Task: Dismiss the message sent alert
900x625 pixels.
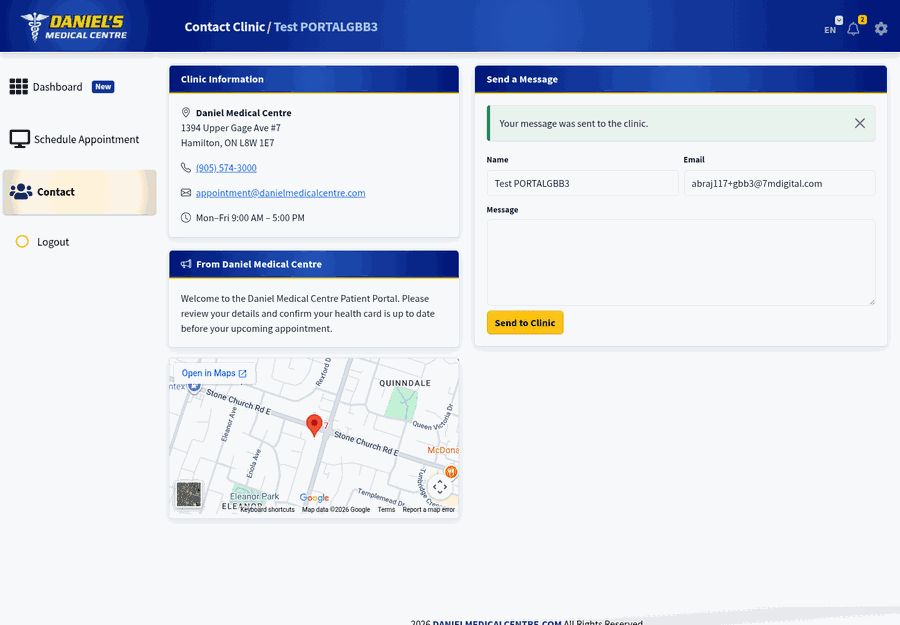Action: coord(859,123)
